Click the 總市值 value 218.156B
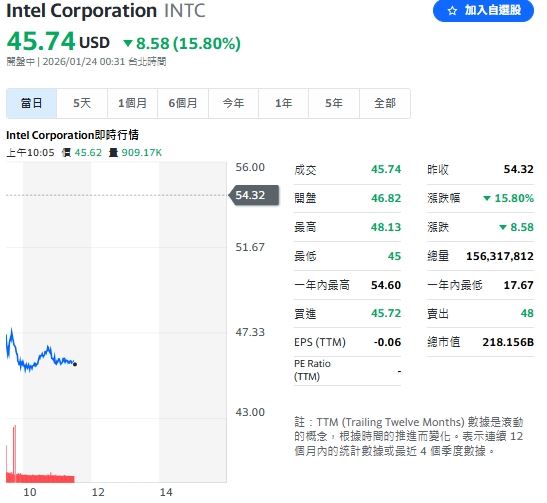Image resolution: width=547 pixels, height=503 pixels. coord(508,342)
